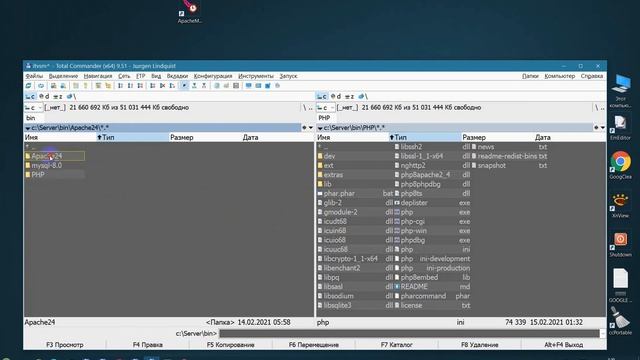Image resolution: width=640 pixels, height=360 pixels.
Task: Select the PHP folder icon in left panel
Action: (28, 175)
